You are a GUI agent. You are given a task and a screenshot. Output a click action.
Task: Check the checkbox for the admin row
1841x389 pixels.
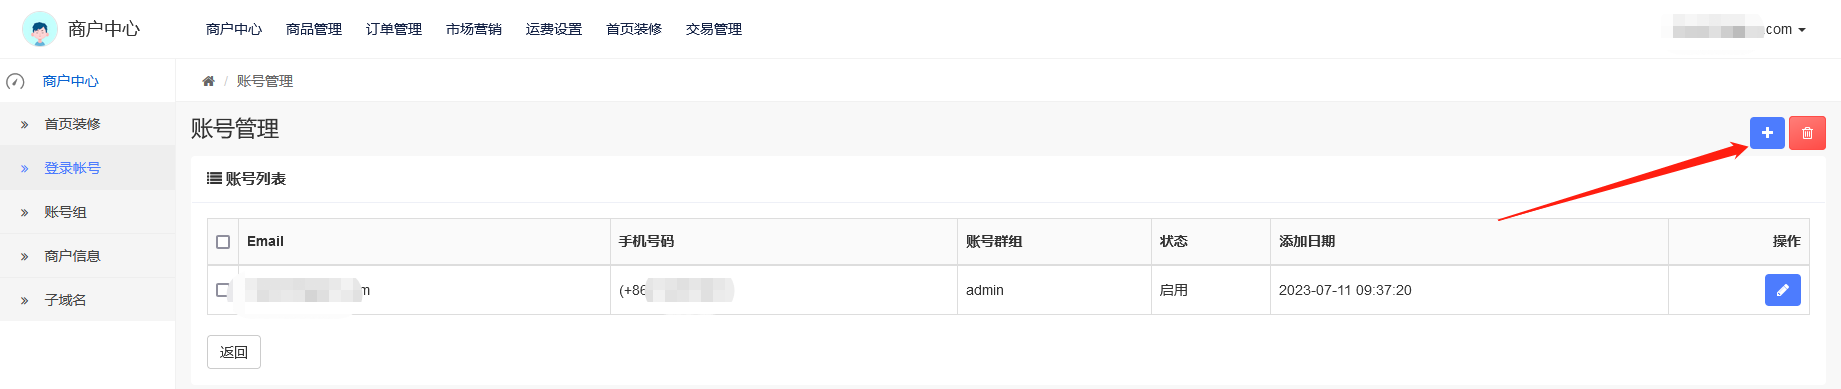click(x=223, y=290)
